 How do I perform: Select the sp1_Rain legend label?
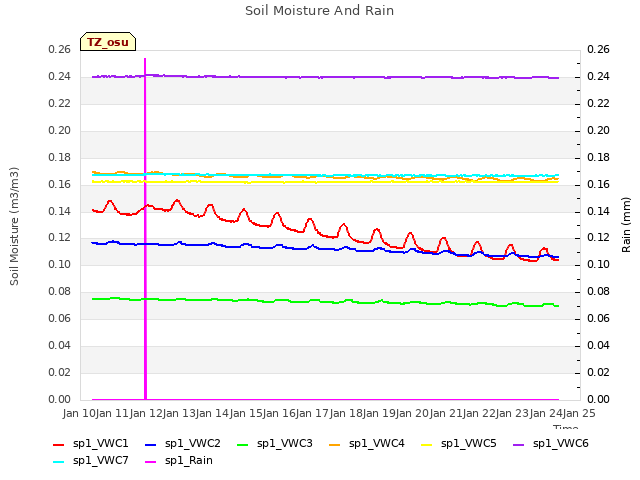click(x=189, y=461)
